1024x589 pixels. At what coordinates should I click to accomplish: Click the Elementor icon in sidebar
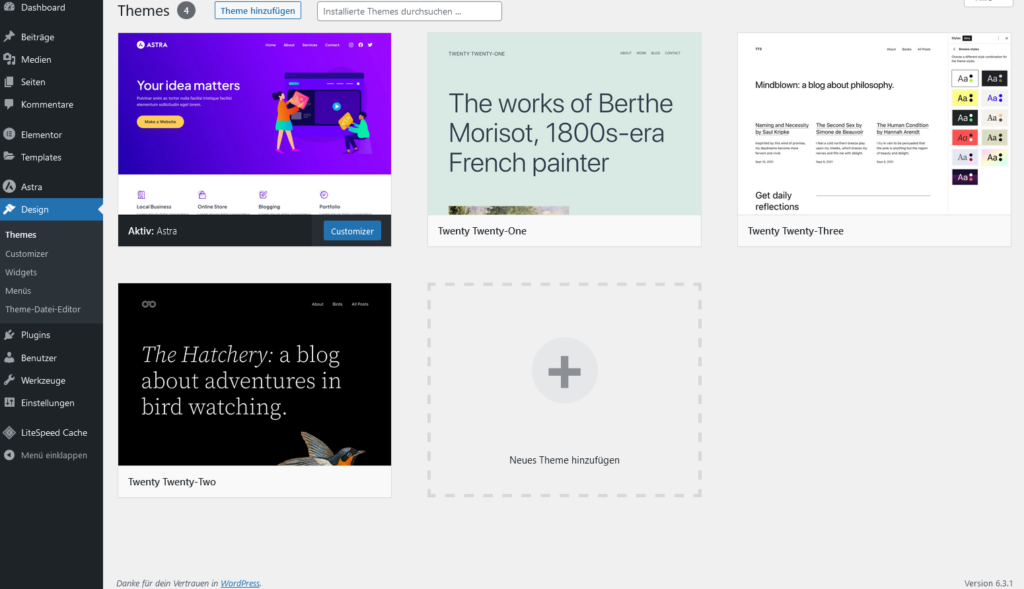(x=10, y=135)
